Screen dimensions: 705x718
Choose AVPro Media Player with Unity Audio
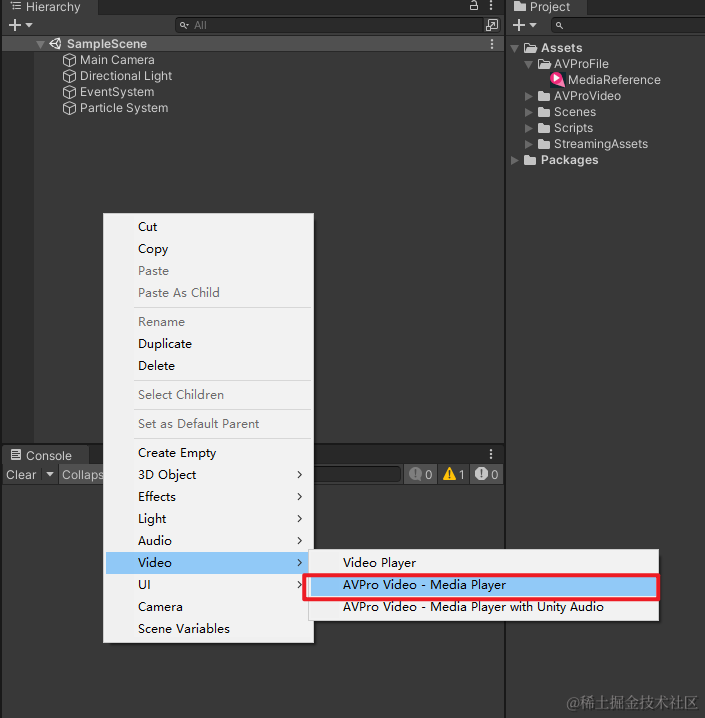(484, 607)
